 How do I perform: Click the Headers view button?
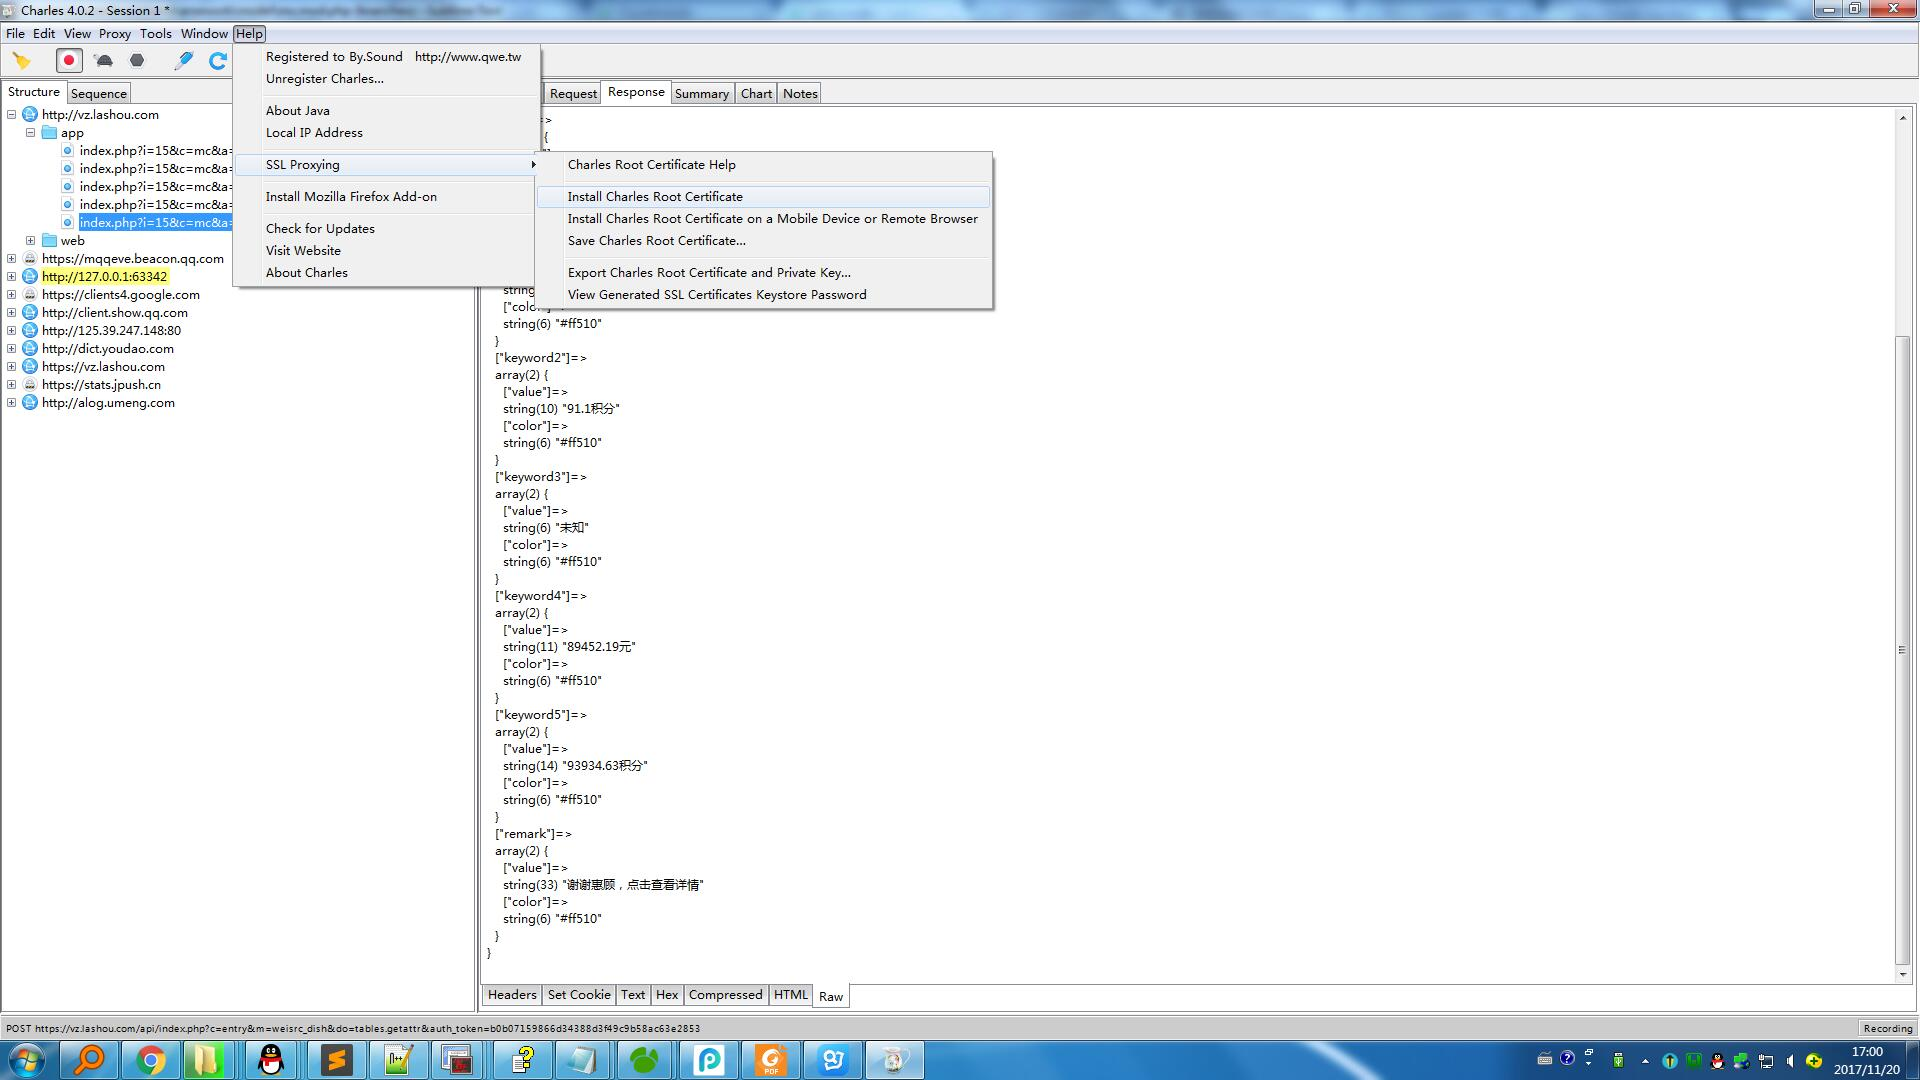(512, 995)
